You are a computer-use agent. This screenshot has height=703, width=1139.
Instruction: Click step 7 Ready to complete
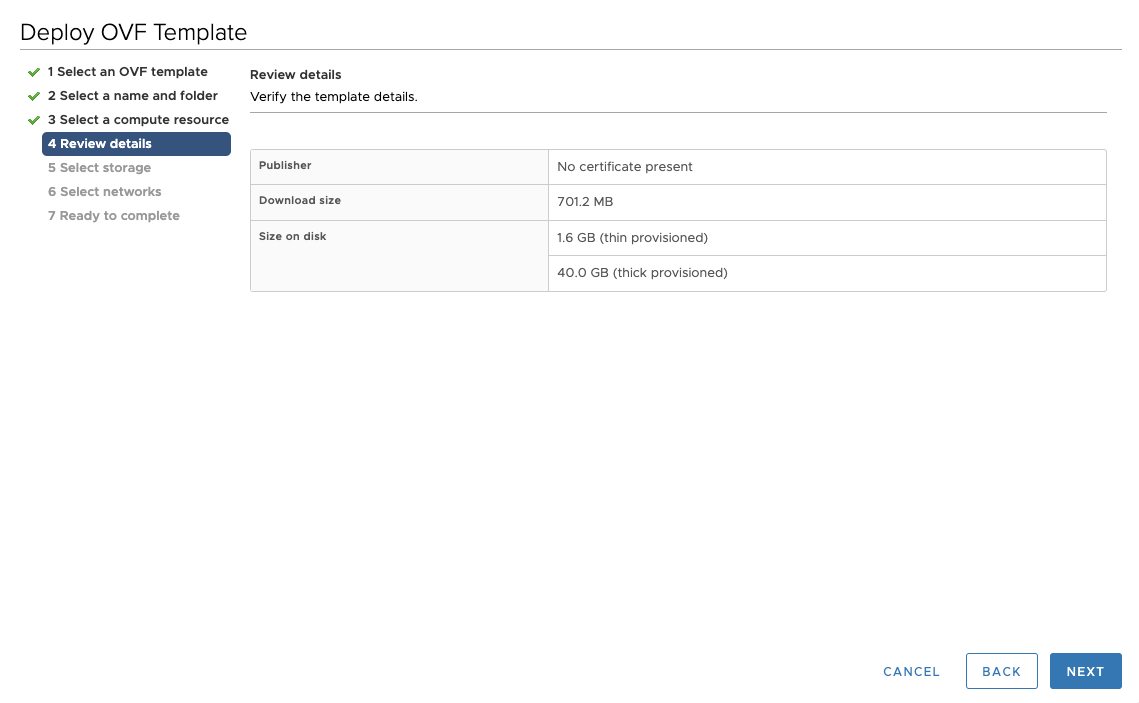(113, 216)
